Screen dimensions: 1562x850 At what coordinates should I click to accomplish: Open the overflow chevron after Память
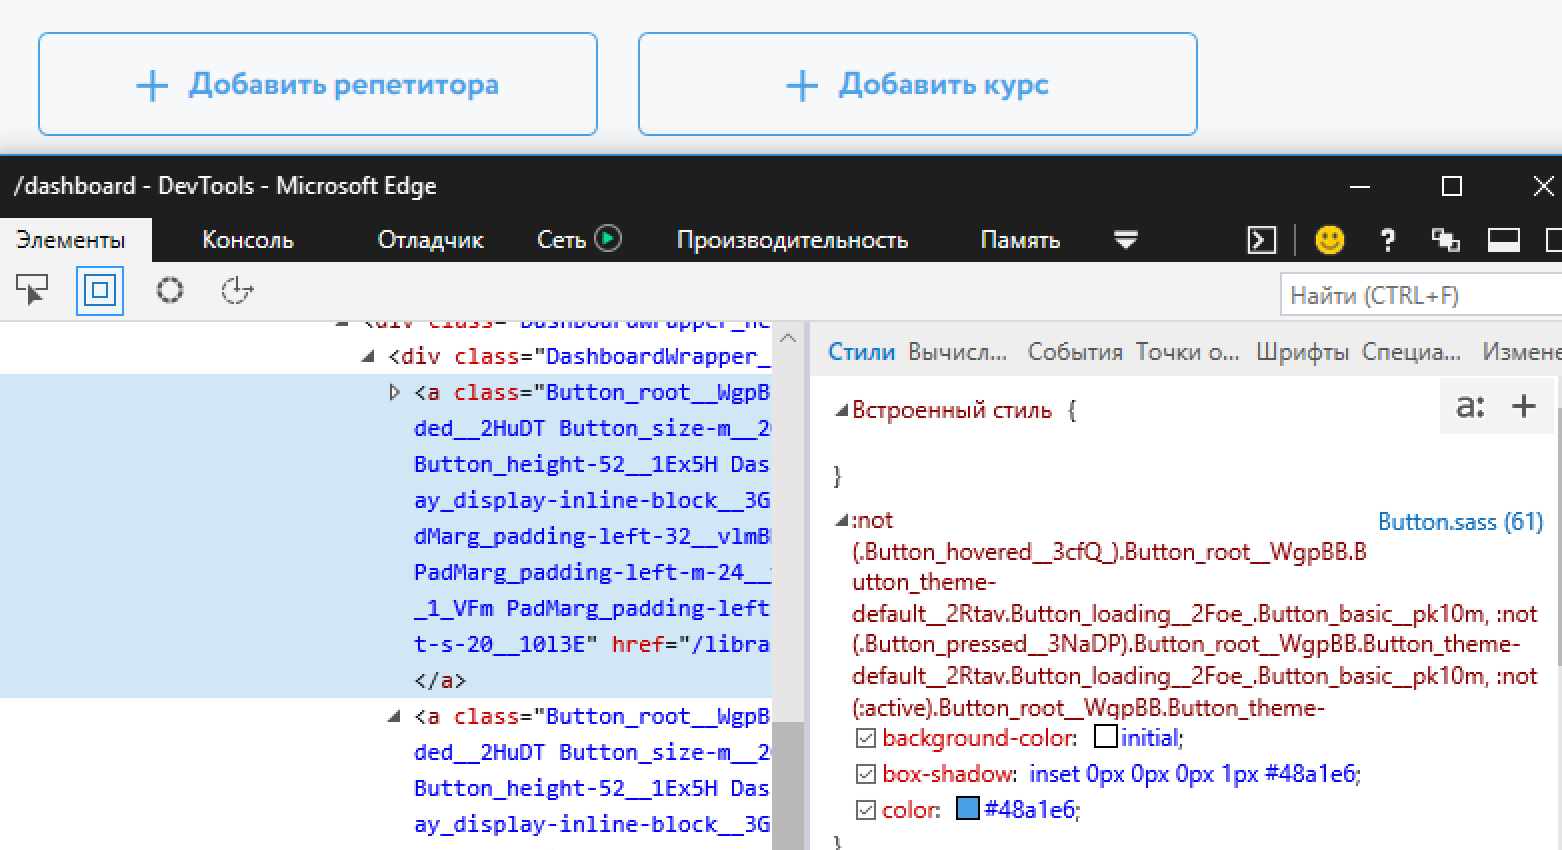pyautogui.click(x=1126, y=240)
